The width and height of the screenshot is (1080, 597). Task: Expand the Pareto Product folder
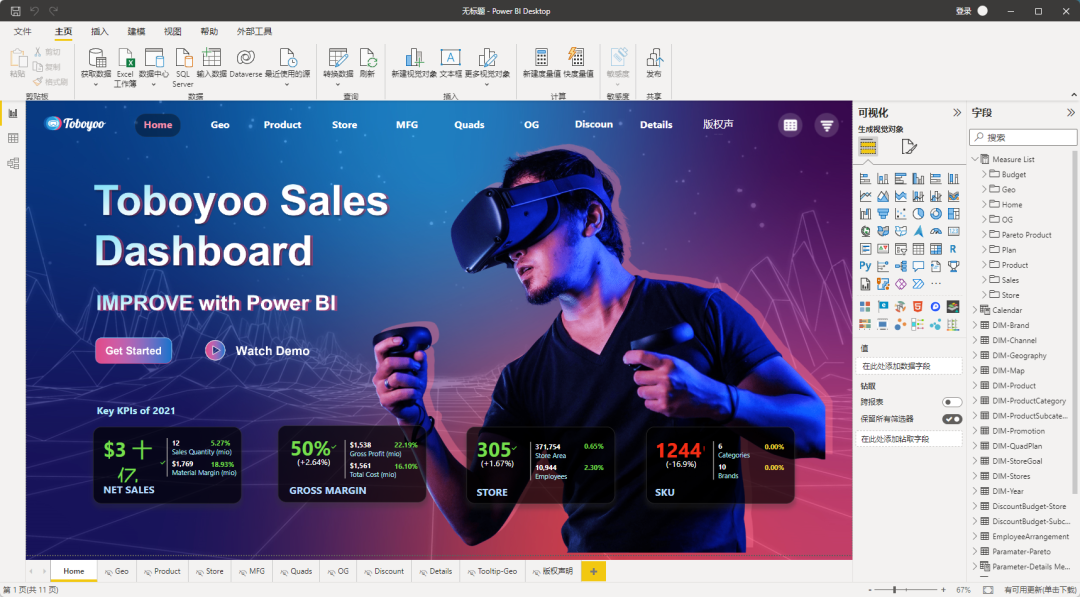tap(984, 235)
